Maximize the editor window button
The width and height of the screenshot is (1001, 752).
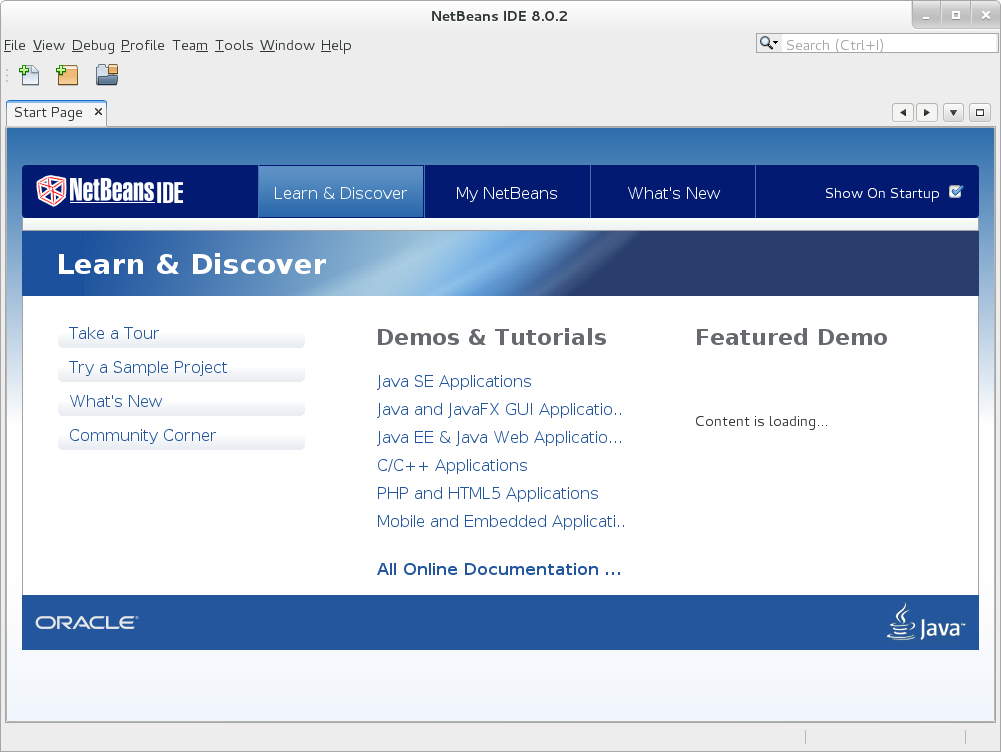point(980,113)
